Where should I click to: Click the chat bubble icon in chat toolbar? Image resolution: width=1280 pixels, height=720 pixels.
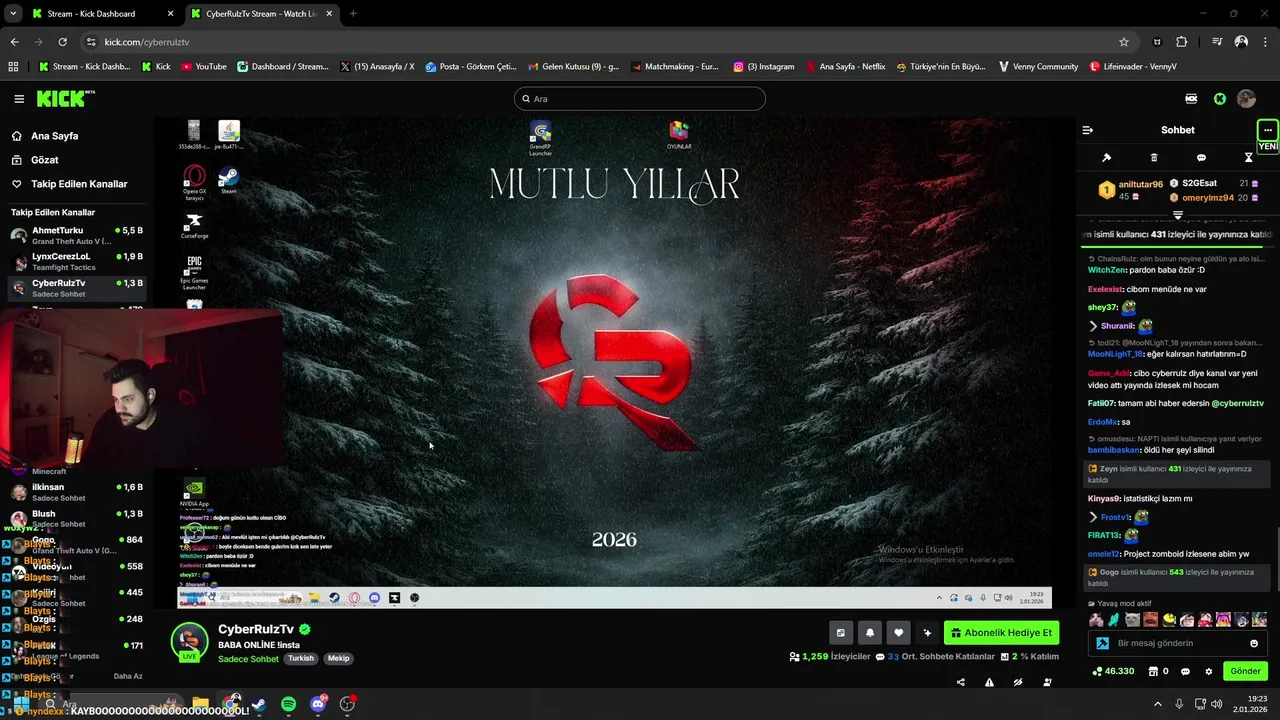pos(1201,158)
